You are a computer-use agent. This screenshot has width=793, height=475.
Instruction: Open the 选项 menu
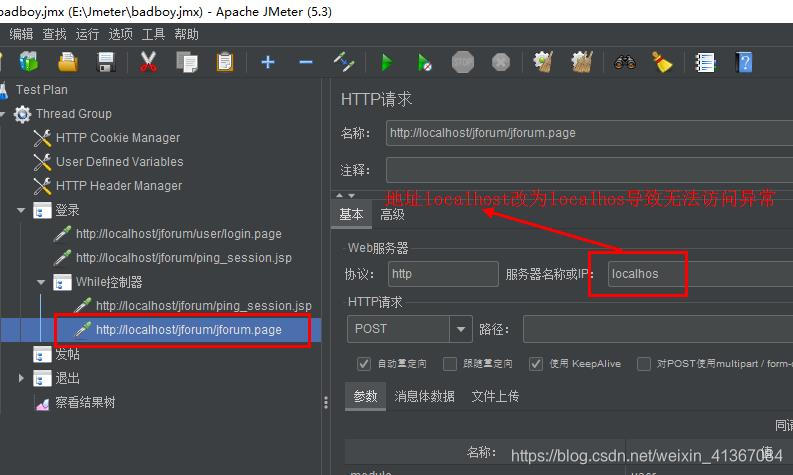[x=120, y=34]
